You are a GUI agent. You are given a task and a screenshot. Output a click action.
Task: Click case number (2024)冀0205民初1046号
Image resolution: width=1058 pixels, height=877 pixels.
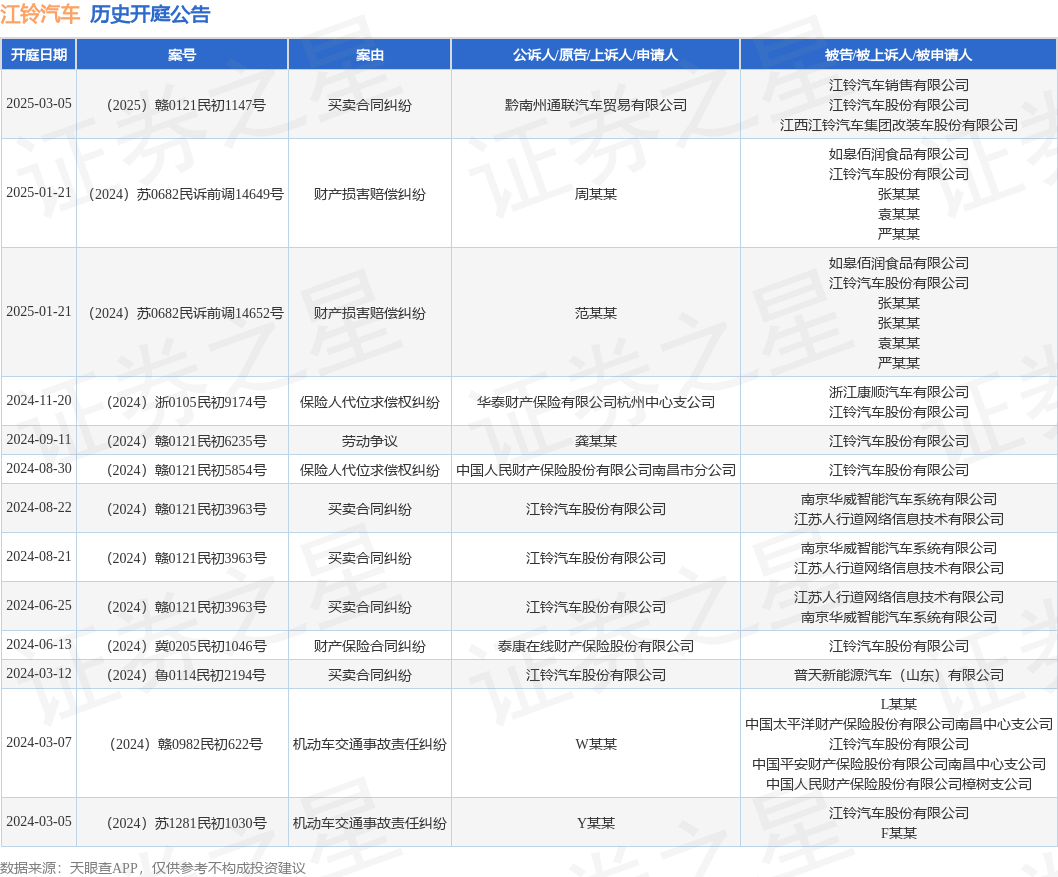tap(182, 646)
